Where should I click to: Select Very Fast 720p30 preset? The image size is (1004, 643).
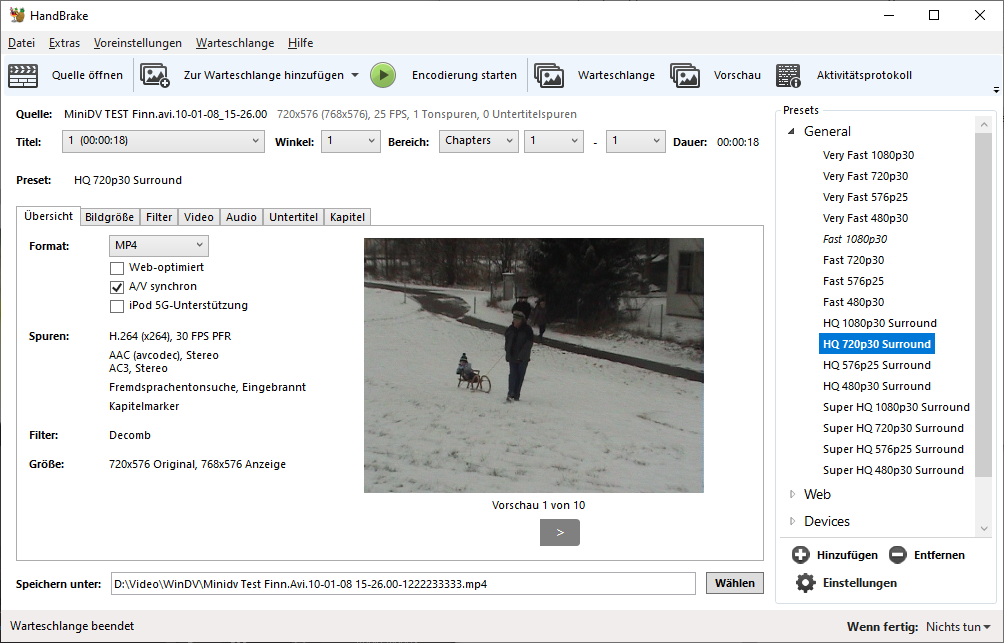click(x=865, y=176)
